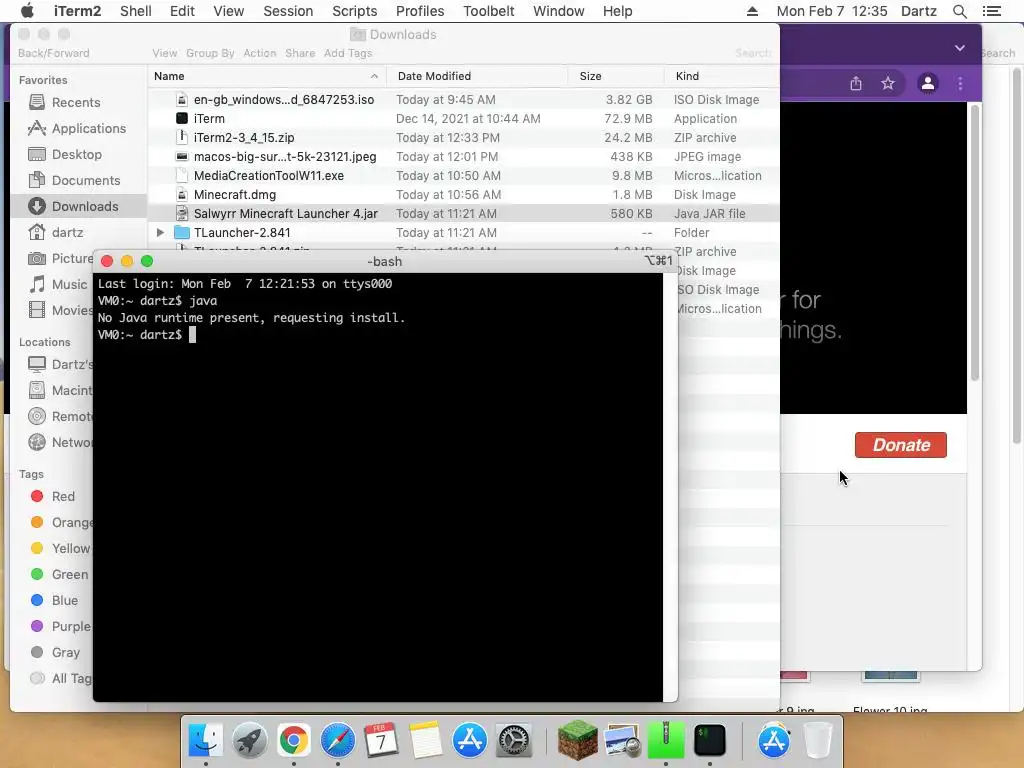Screen dimensions: 1024x768
Task: Open Finder from the Dock
Action: tap(205, 741)
